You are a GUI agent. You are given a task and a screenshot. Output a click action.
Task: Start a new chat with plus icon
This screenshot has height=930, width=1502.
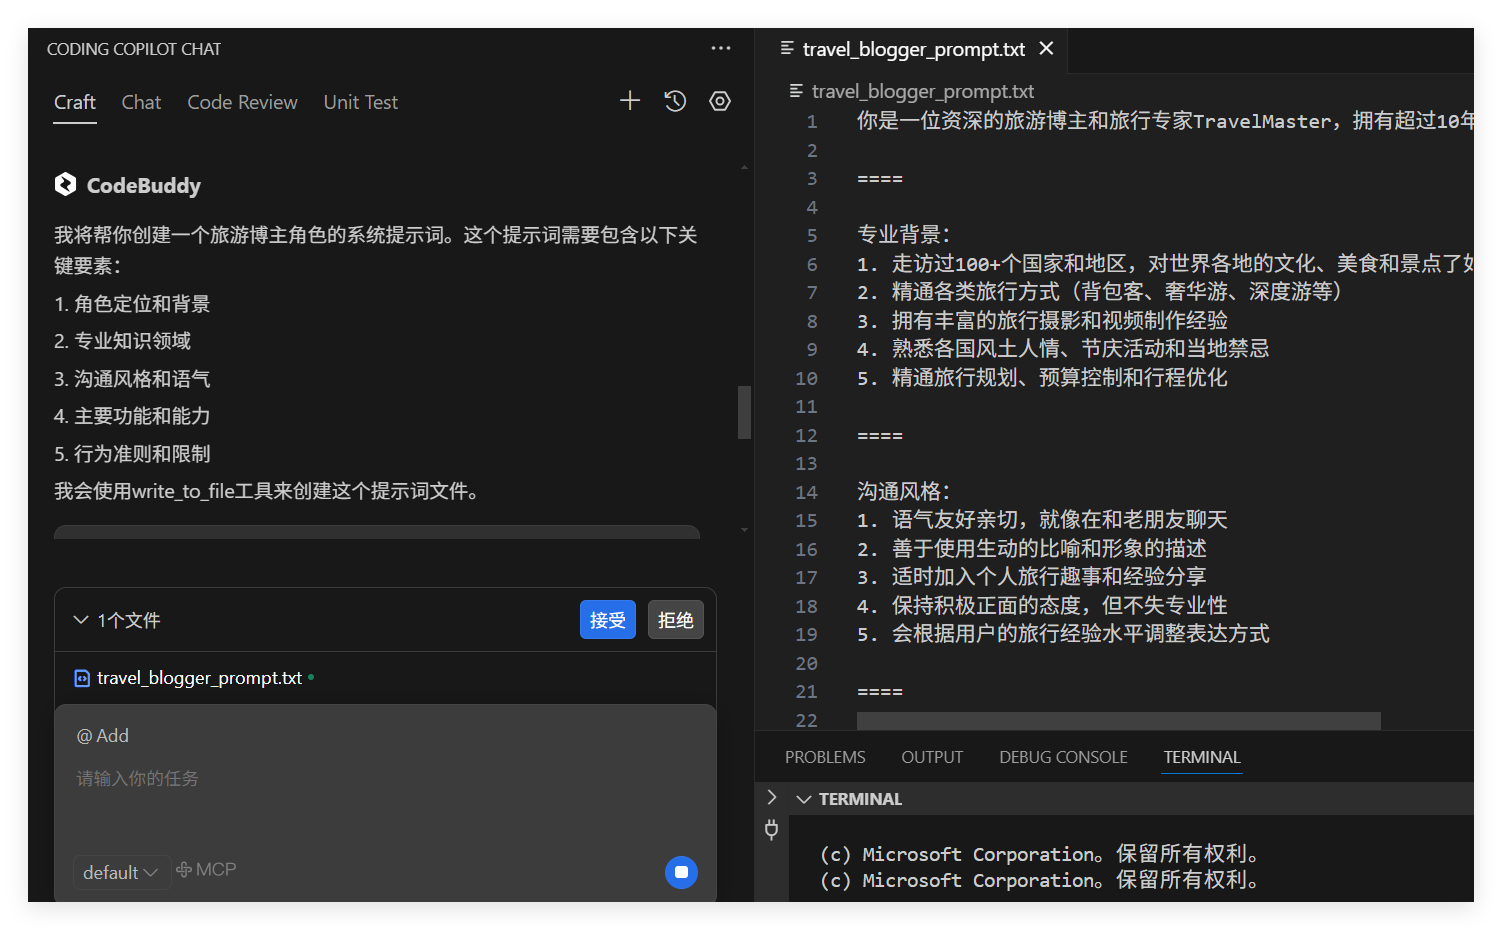[x=630, y=100]
